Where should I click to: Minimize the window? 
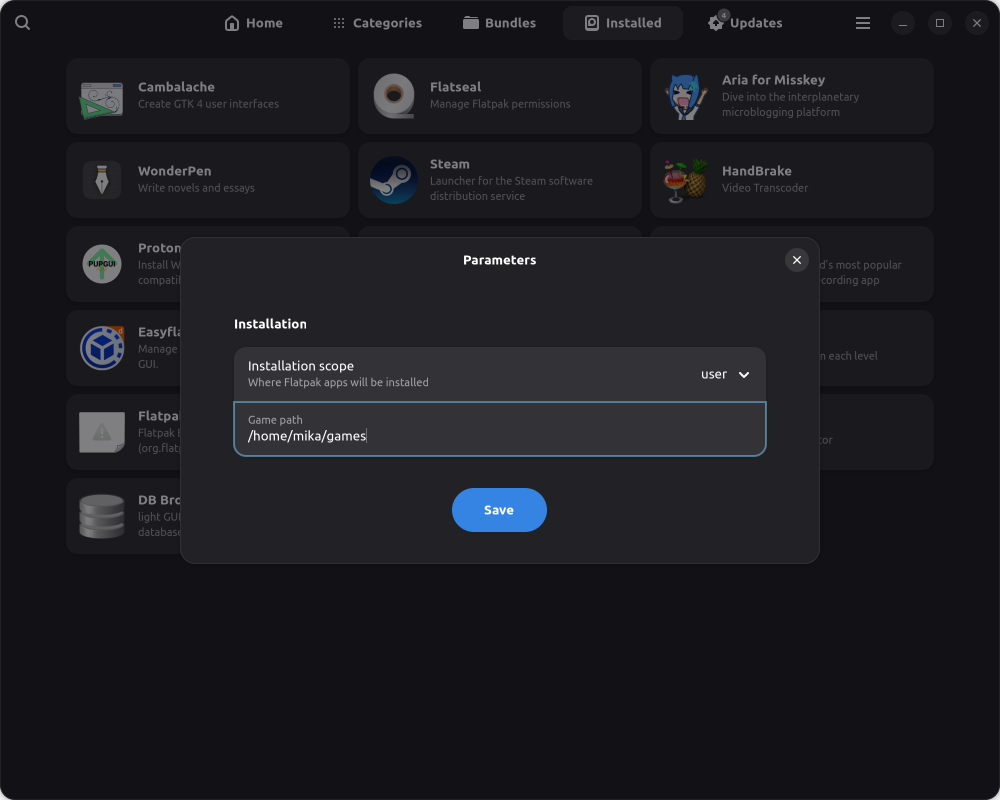coord(902,23)
